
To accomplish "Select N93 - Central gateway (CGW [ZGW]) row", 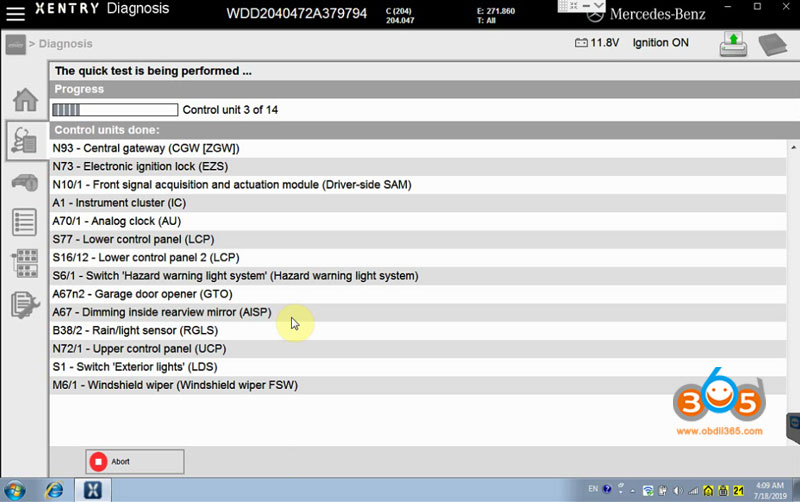I will [417, 148].
